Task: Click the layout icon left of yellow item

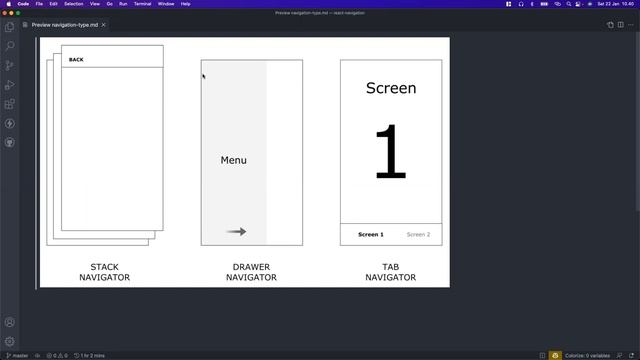Action: tap(542, 356)
